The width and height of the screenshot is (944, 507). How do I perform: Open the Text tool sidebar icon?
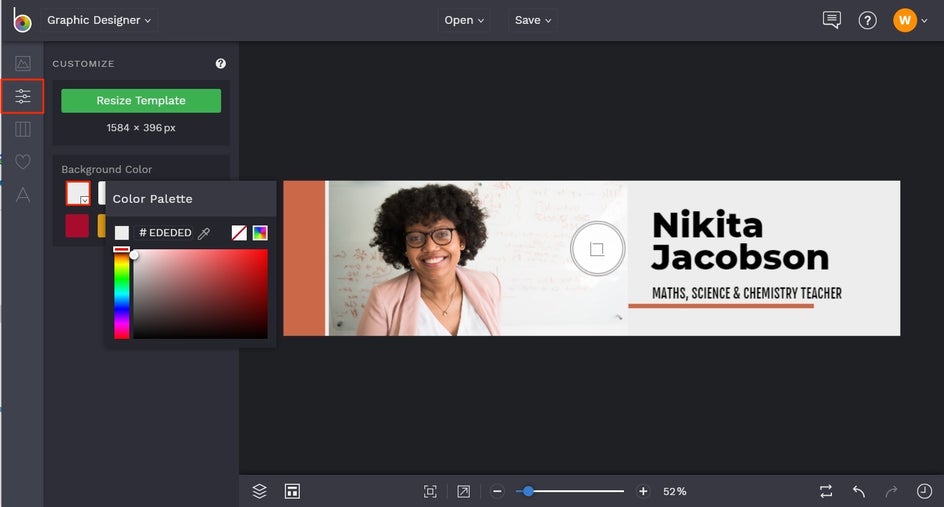coord(22,195)
